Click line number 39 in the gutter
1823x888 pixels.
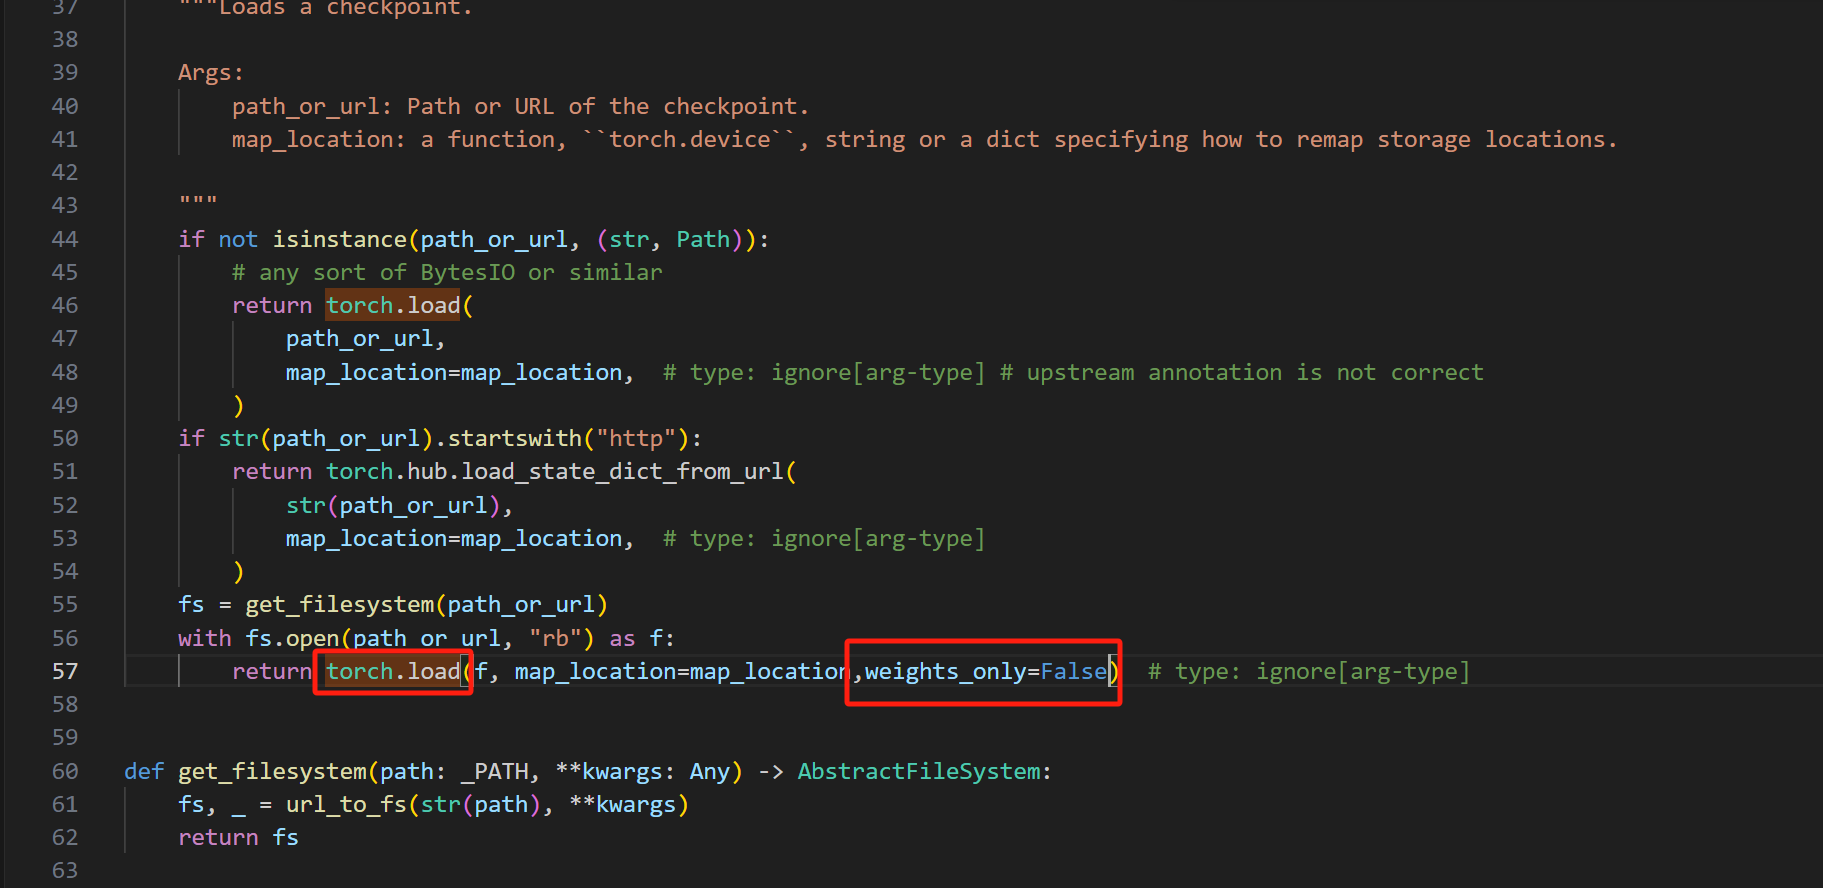(x=65, y=72)
